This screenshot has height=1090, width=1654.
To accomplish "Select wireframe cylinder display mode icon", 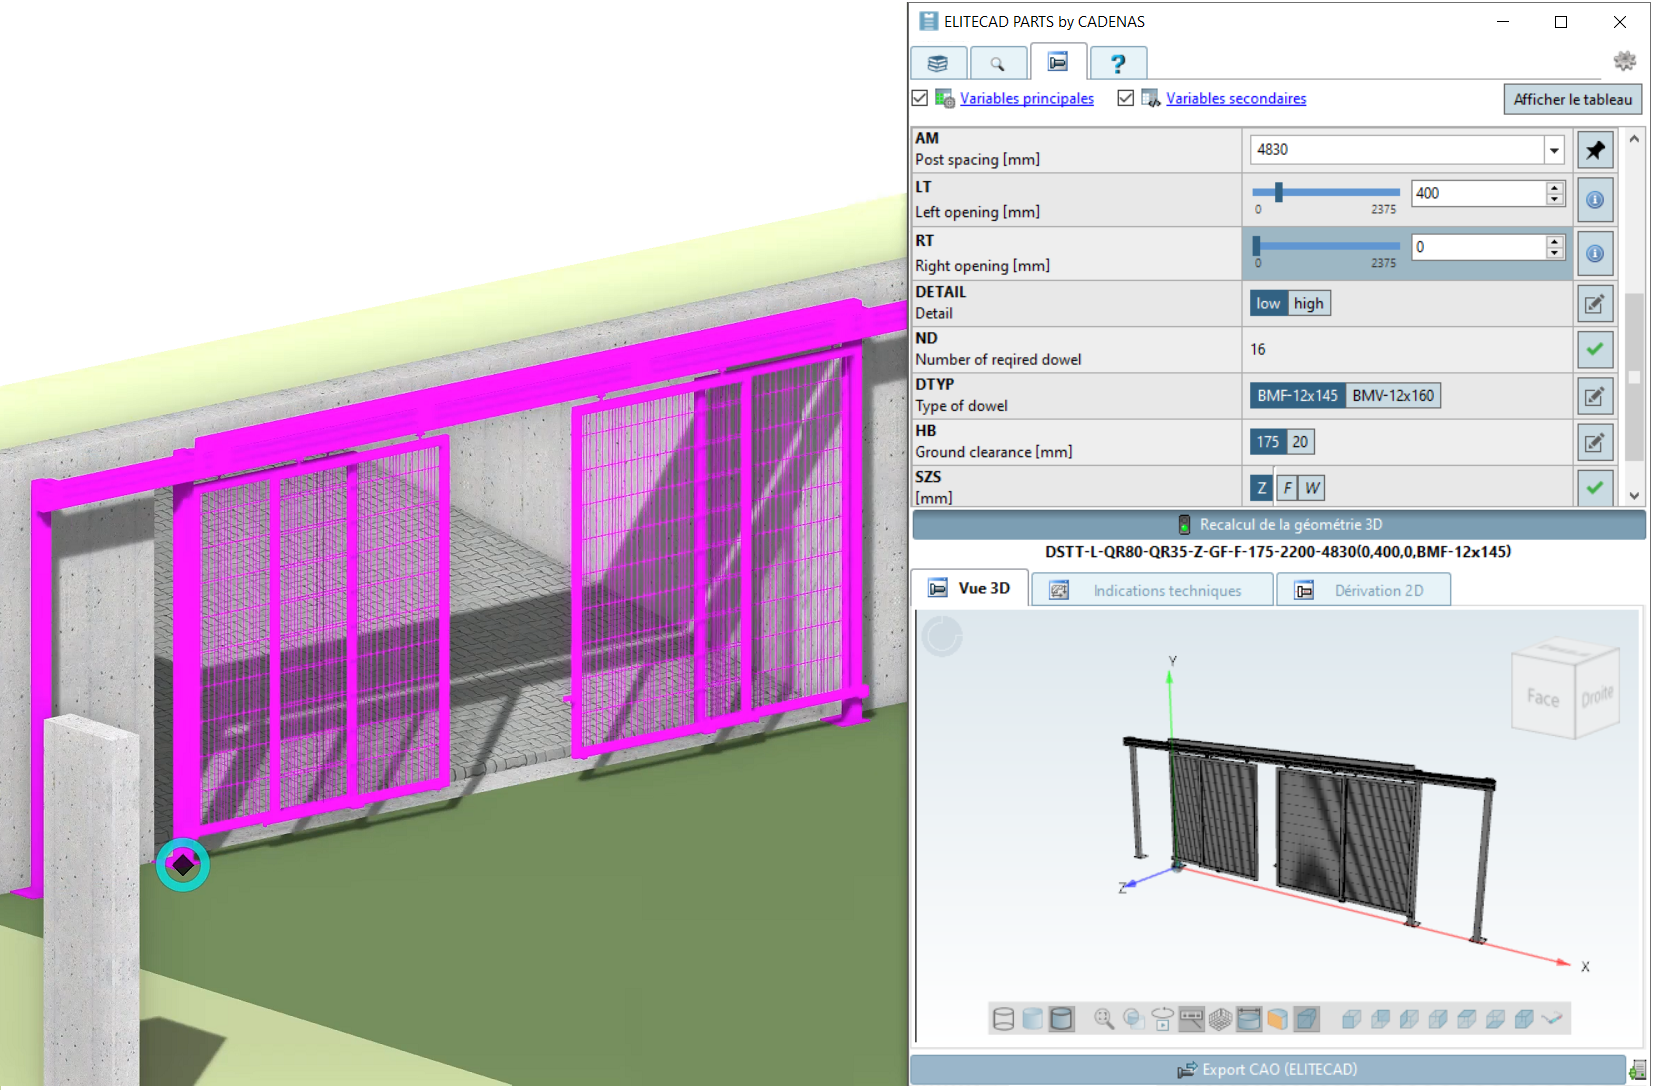I will click(1003, 1018).
